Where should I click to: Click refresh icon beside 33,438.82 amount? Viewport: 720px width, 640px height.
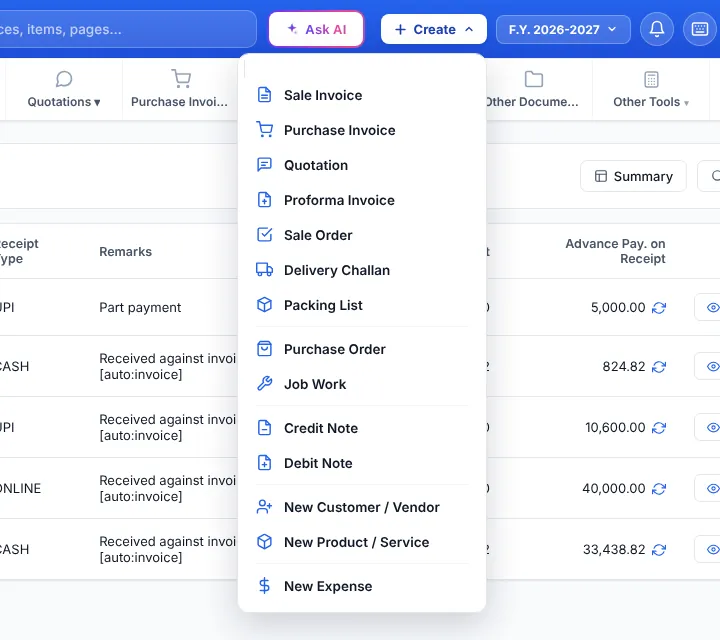[x=659, y=550]
